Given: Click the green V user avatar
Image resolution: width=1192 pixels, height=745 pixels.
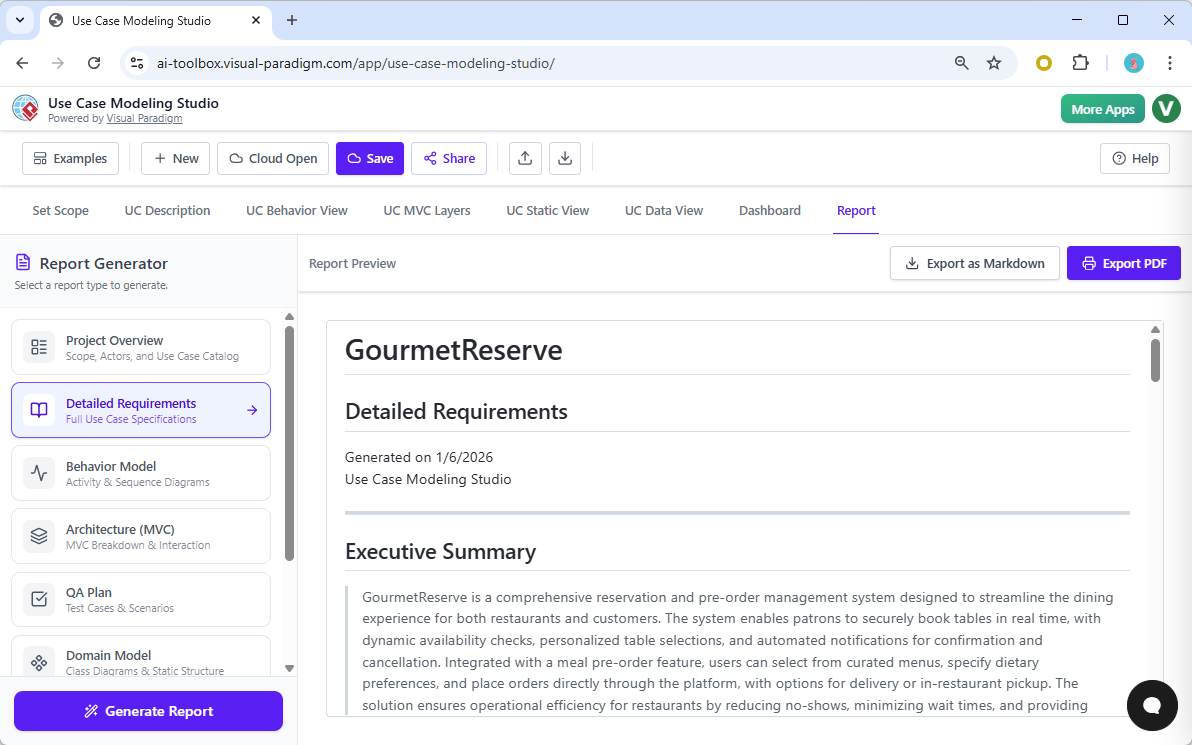Looking at the screenshot, I should point(1165,109).
